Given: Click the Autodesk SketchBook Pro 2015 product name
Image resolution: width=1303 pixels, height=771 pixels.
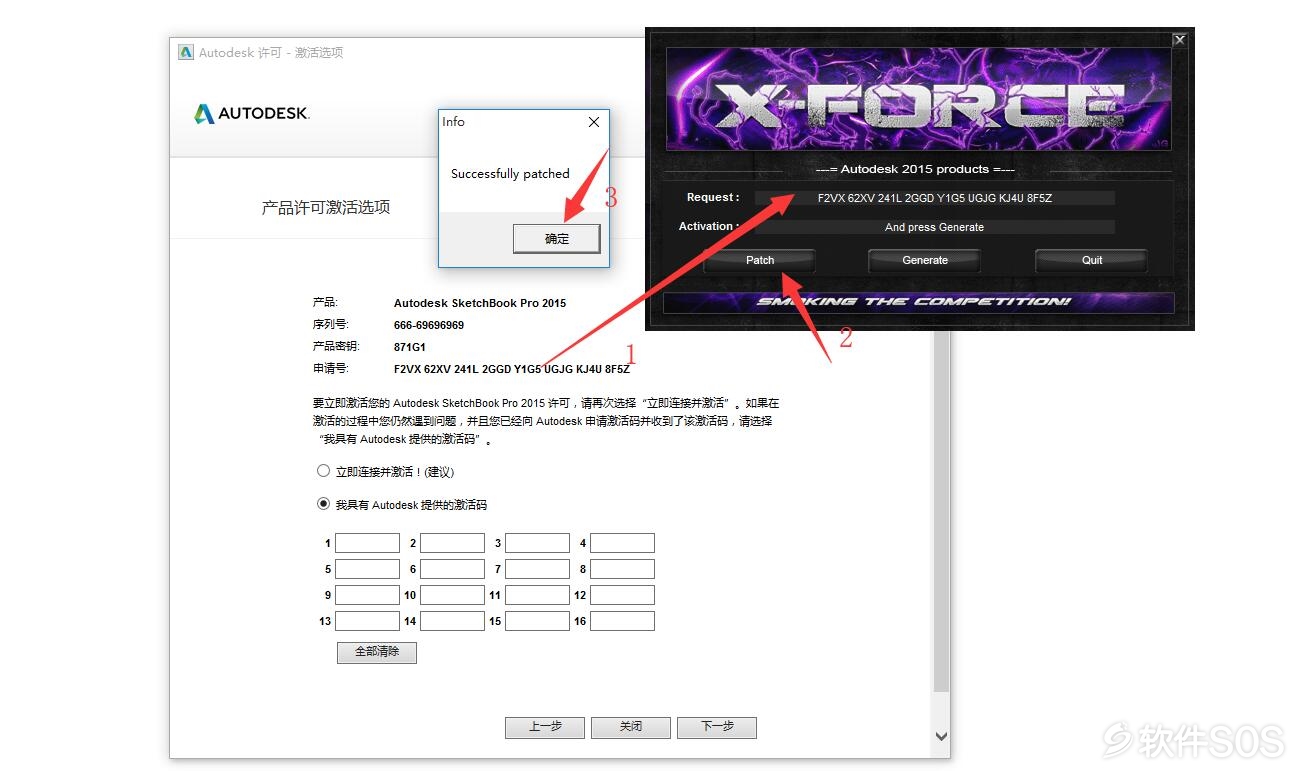Looking at the screenshot, I should click(480, 303).
